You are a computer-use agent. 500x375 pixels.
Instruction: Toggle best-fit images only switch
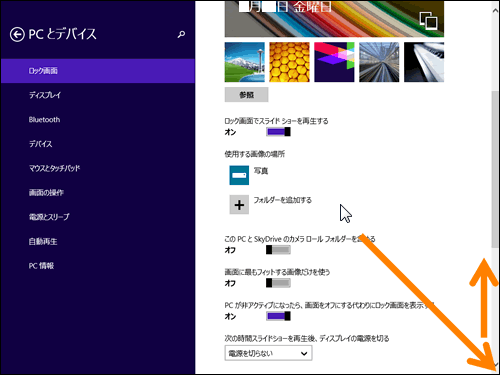point(278,283)
